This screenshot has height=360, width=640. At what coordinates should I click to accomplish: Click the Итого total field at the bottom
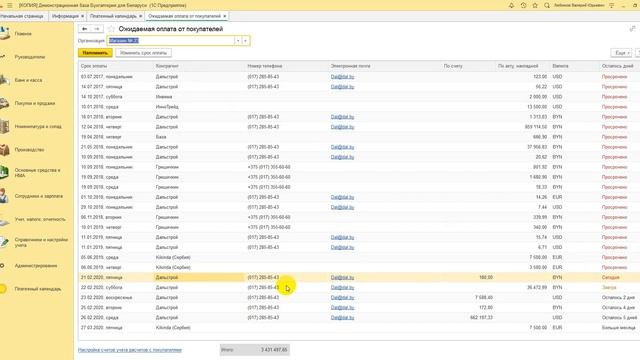(x=254, y=350)
